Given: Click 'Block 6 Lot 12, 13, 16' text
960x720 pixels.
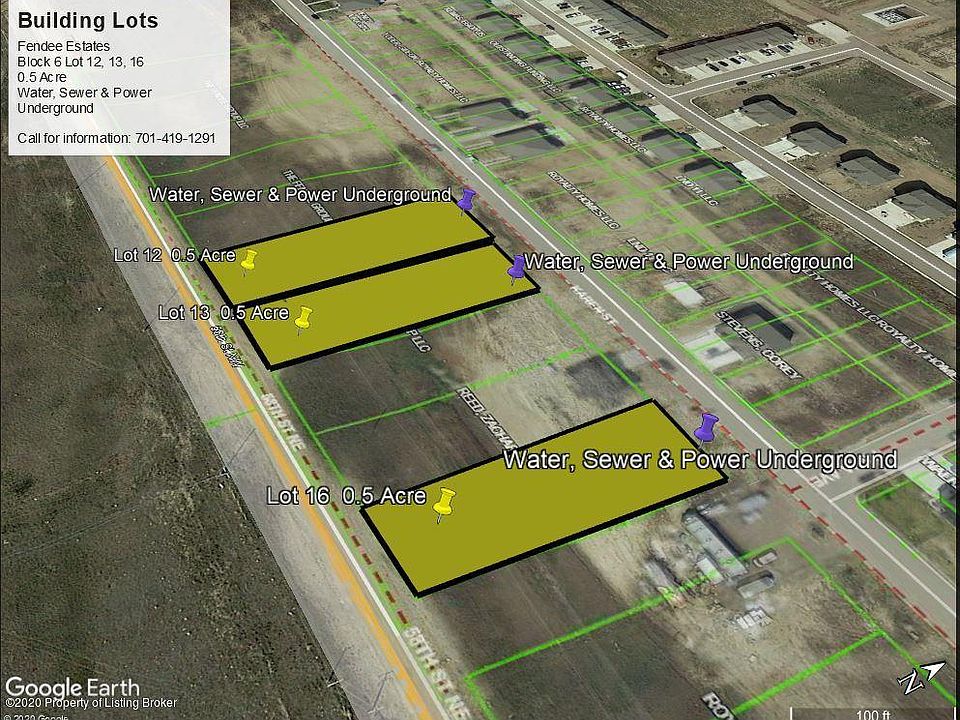Looking at the screenshot, I should tap(81, 62).
